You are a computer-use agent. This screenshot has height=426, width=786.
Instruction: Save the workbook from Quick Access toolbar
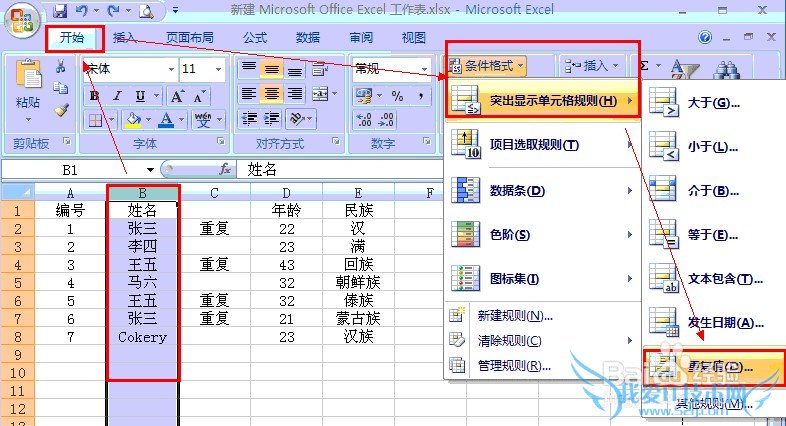[x=60, y=11]
